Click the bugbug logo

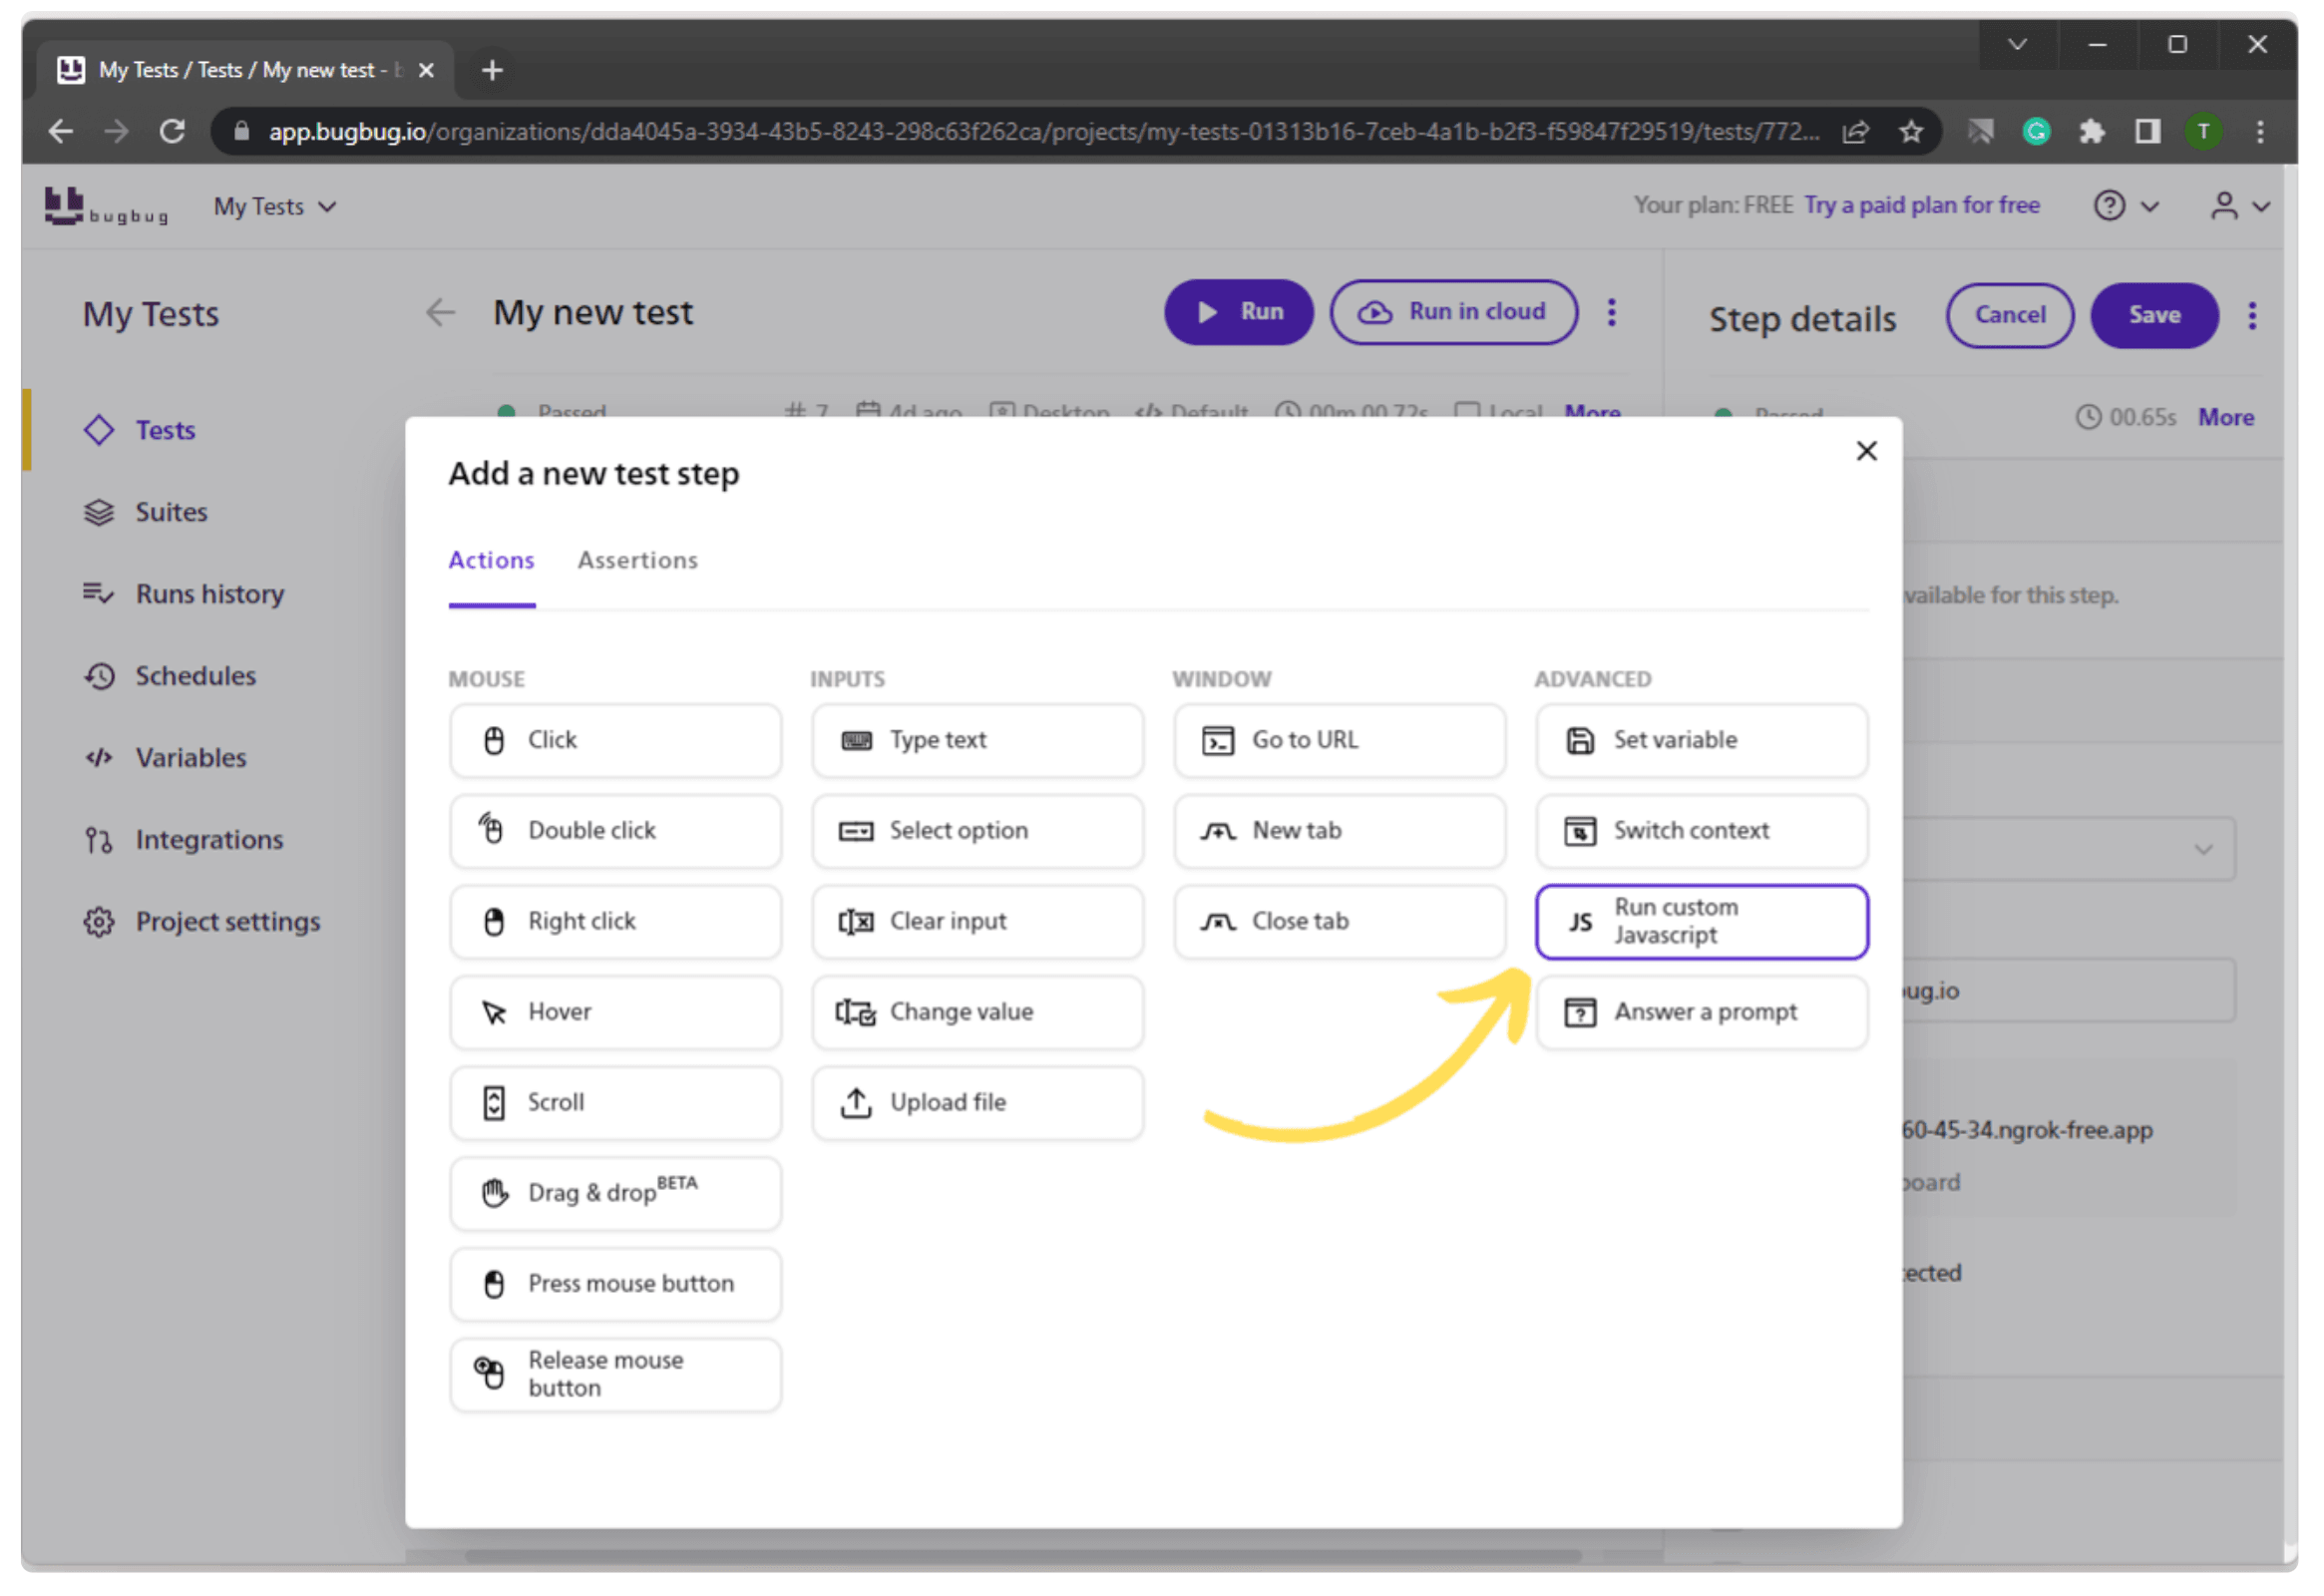(x=106, y=207)
